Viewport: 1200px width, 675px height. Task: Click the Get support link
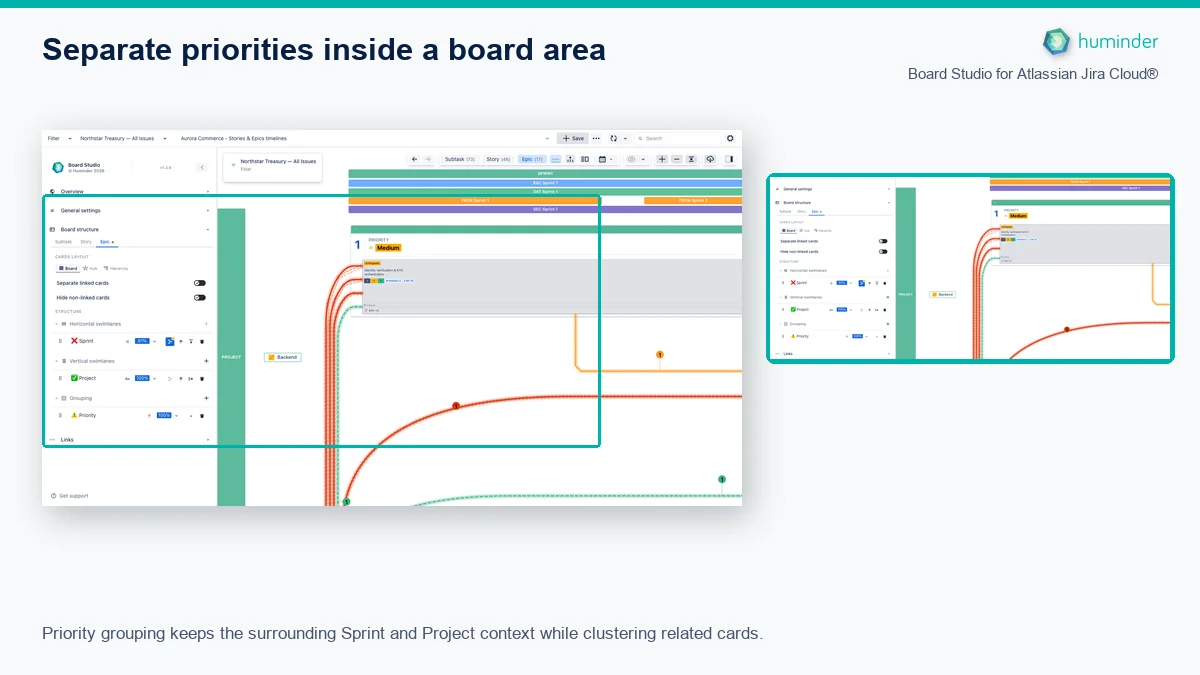(70, 496)
